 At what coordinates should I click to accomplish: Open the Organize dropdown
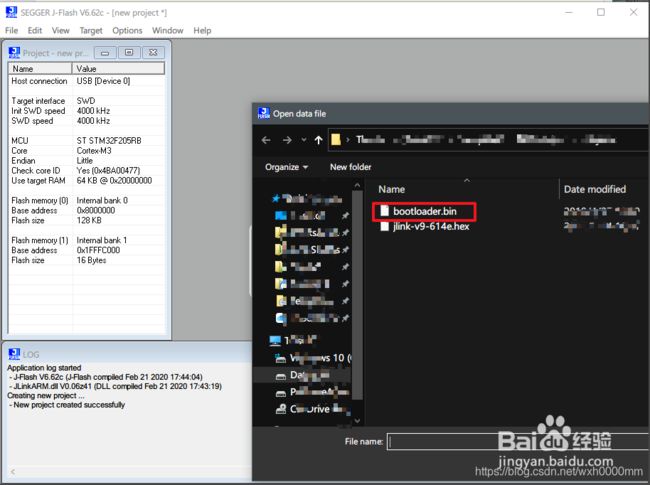coord(286,167)
